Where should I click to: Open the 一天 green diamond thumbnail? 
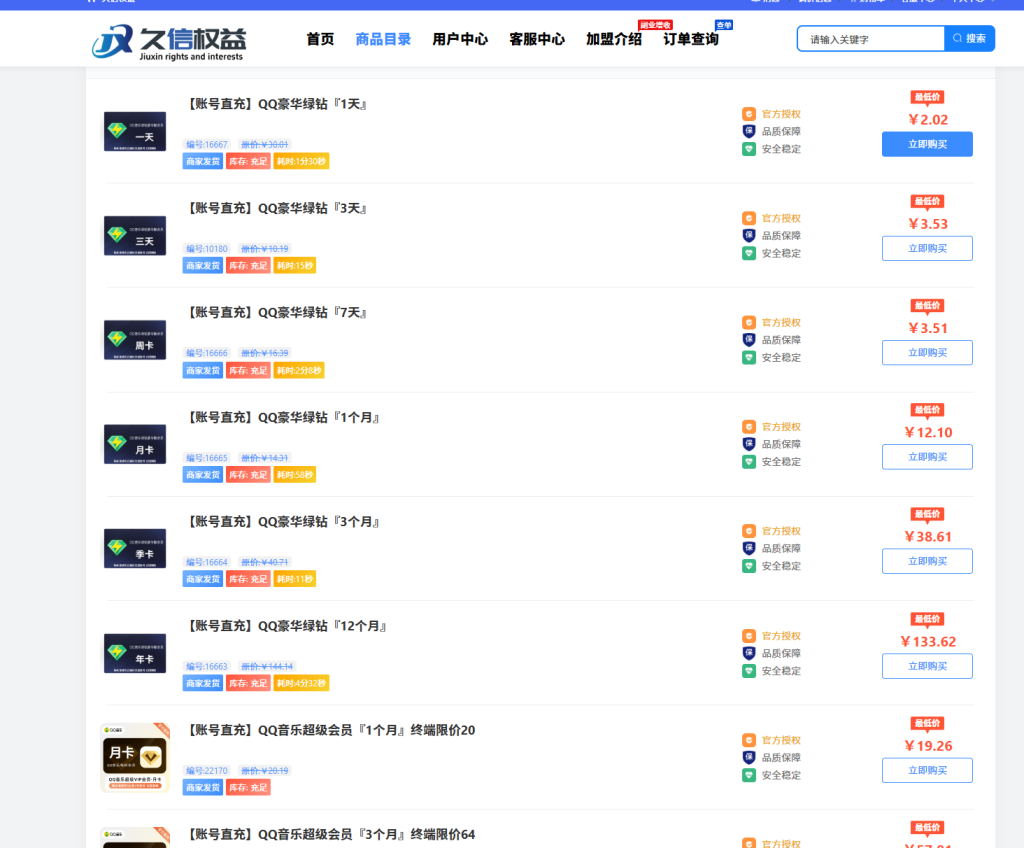pos(135,131)
